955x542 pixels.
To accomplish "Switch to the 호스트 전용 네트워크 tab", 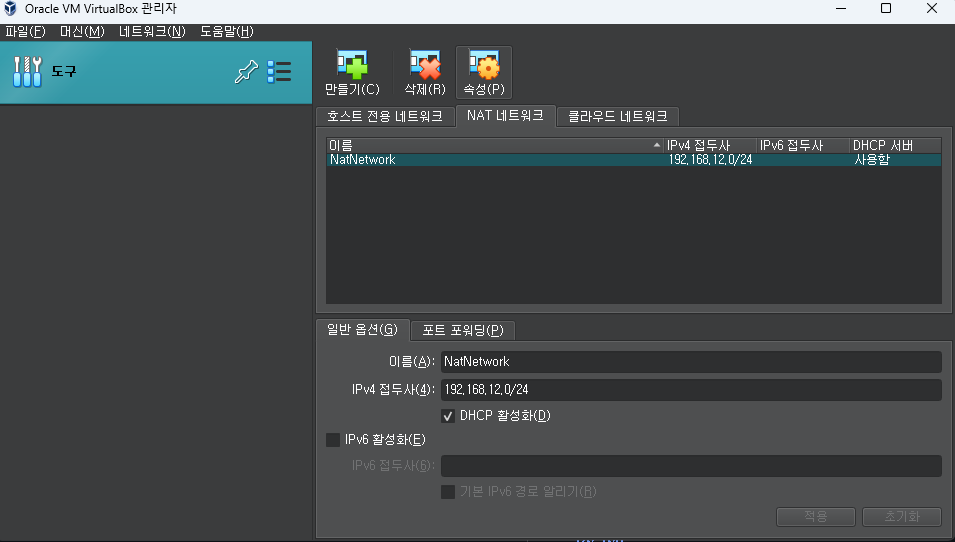I will click(x=385, y=116).
